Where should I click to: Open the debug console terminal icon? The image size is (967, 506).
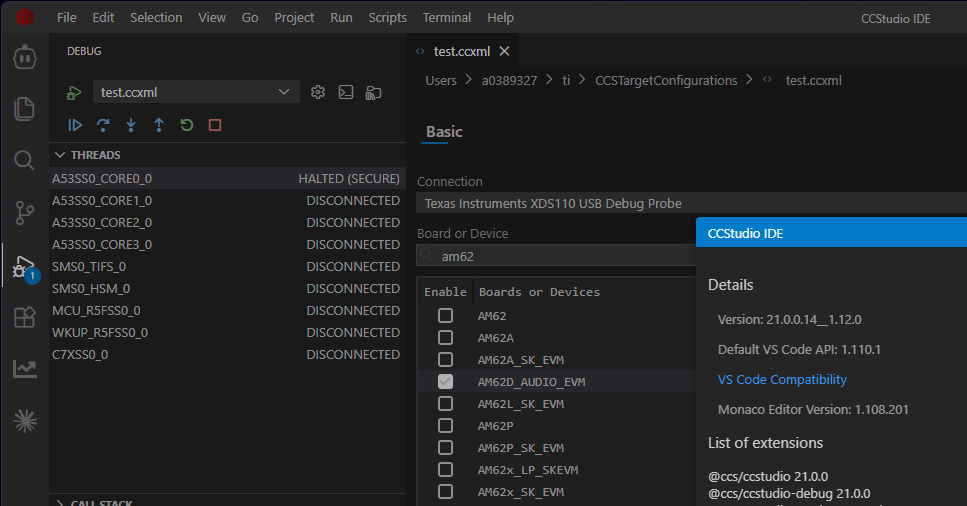pyautogui.click(x=345, y=92)
